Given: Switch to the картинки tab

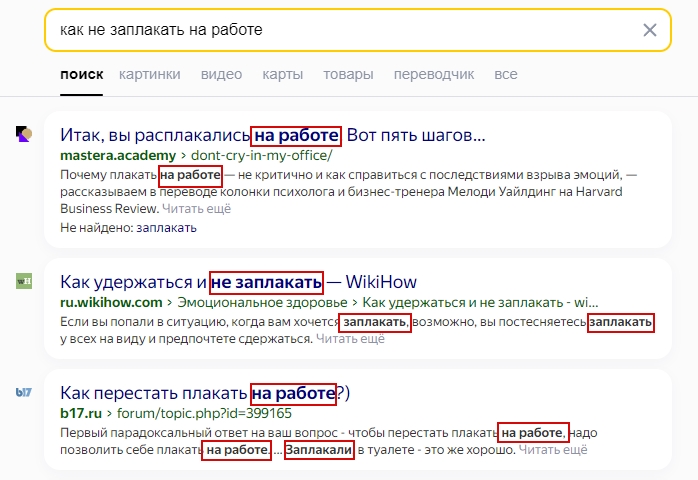Looking at the screenshot, I should pyautogui.click(x=149, y=74).
